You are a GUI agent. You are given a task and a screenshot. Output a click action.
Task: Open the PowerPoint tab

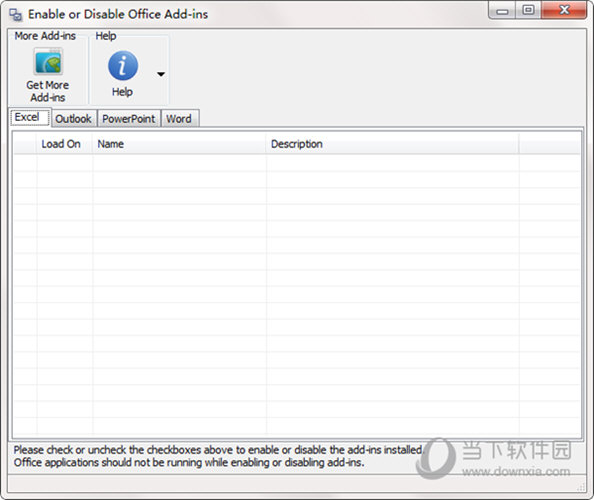[128, 119]
